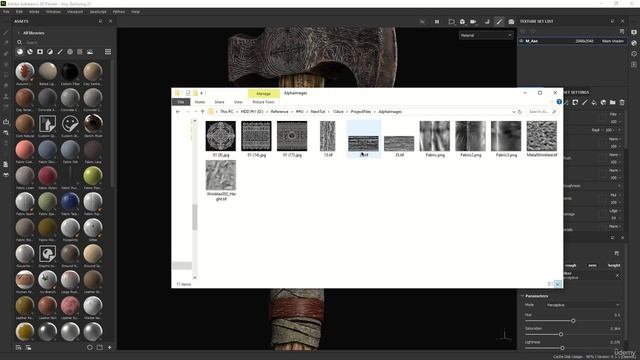Click Reference in Explorer breadcrumb
Viewport: 640px width, 360px height.
[280, 111]
